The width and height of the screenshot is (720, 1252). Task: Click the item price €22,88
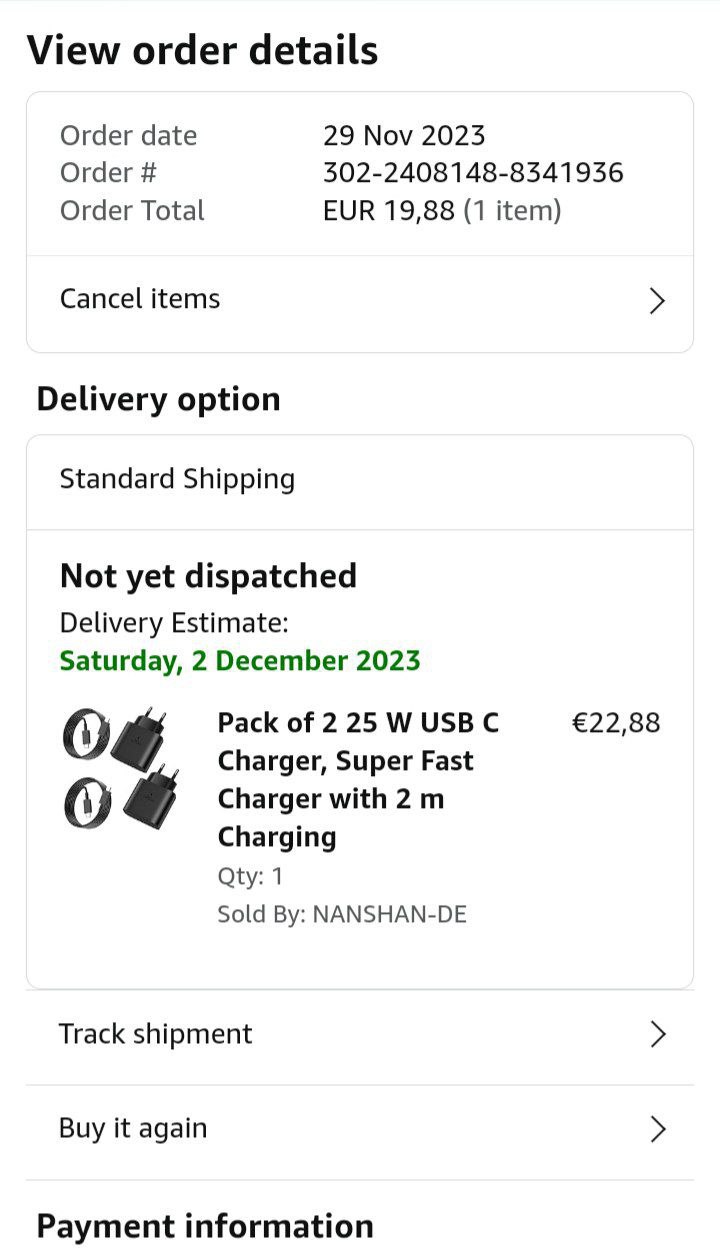pos(615,723)
